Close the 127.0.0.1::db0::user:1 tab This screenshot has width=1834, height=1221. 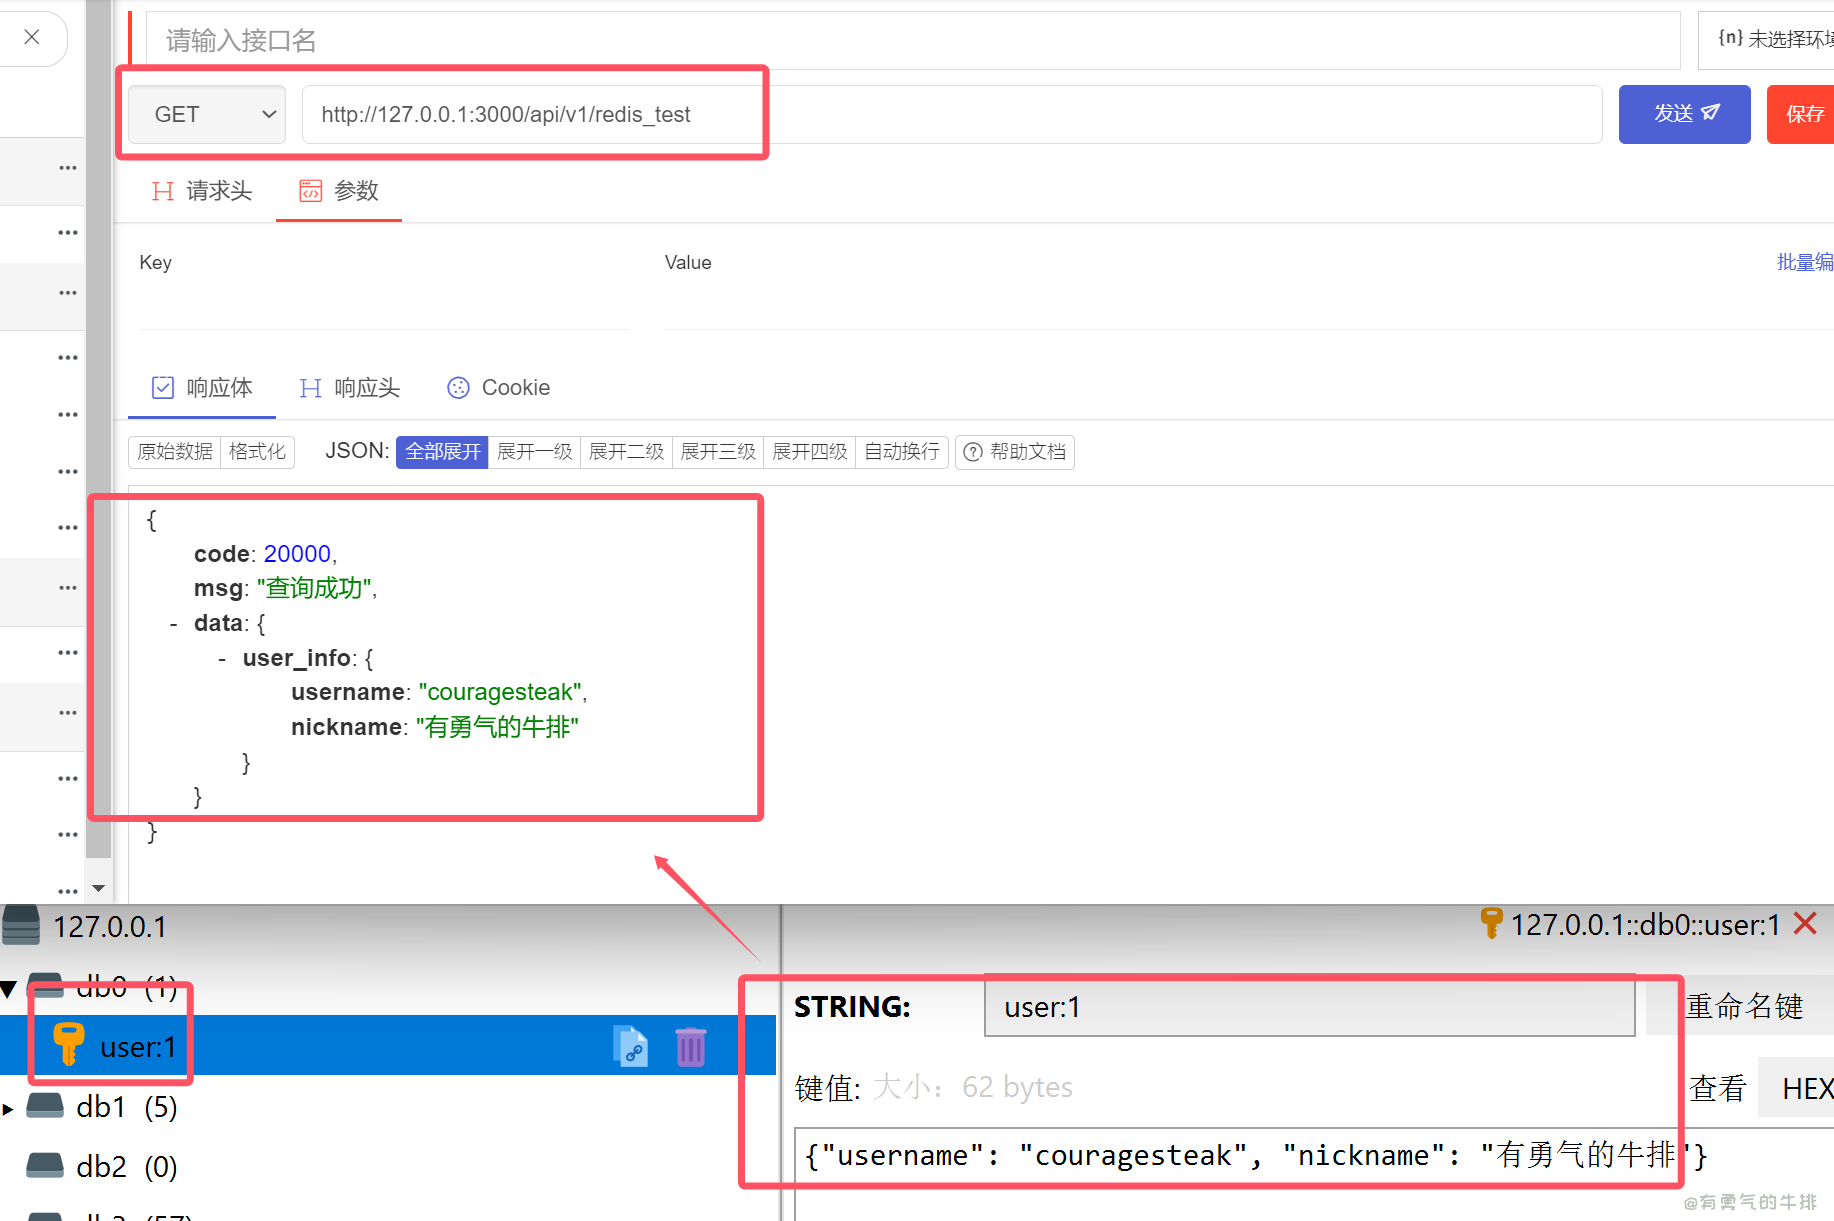coord(1806,923)
